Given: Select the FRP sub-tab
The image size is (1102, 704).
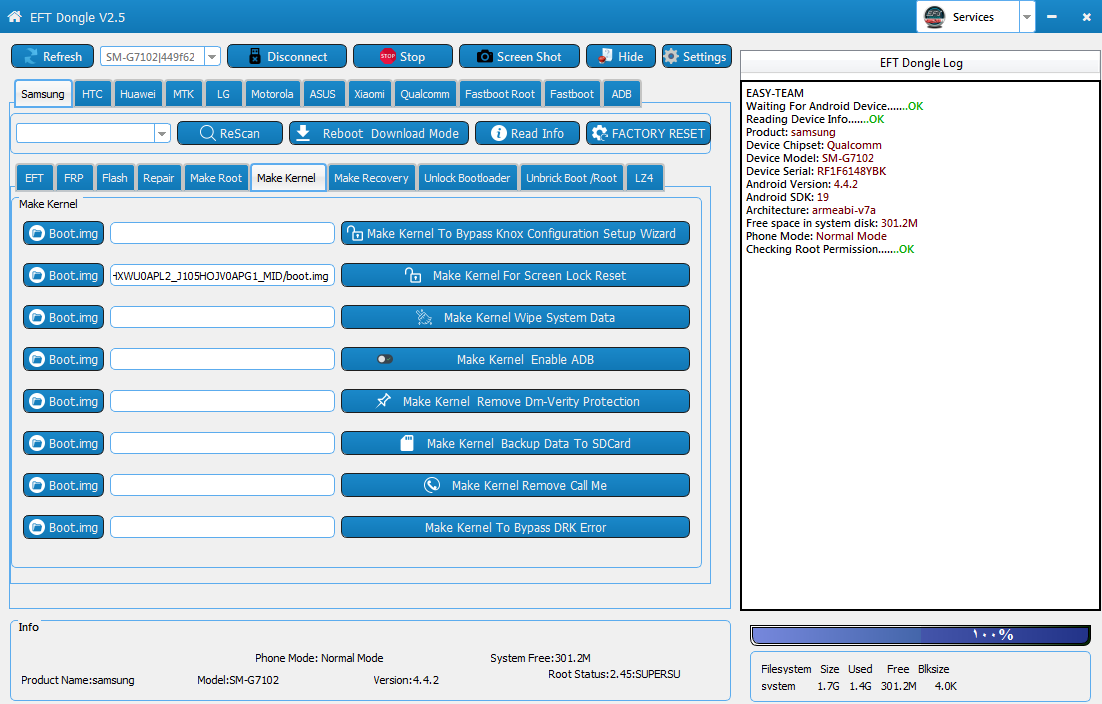Looking at the screenshot, I should coord(74,178).
